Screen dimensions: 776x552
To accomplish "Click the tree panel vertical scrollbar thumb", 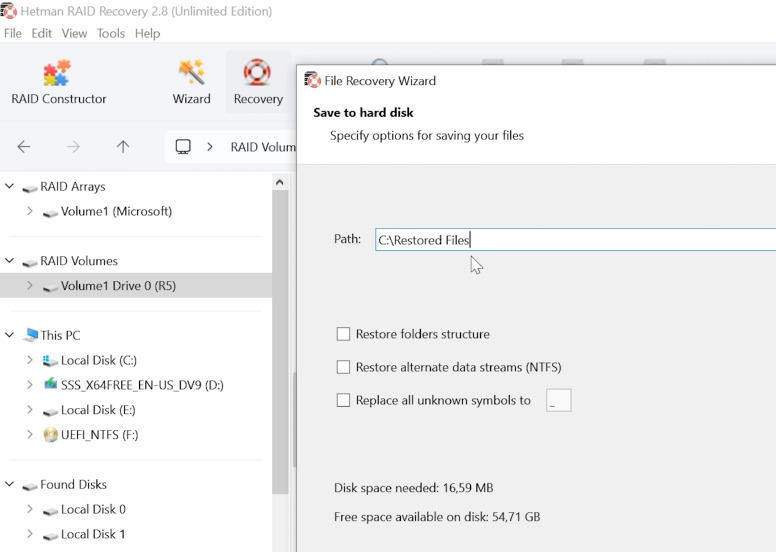I will click(280, 342).
